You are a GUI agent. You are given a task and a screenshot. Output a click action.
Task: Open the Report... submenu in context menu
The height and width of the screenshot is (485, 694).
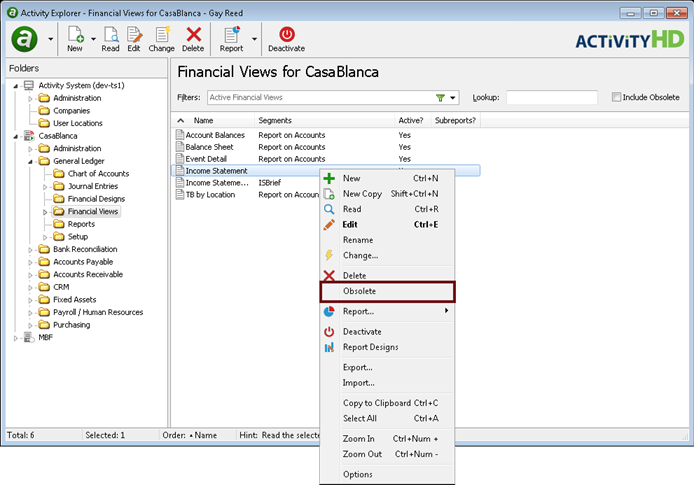388,312
